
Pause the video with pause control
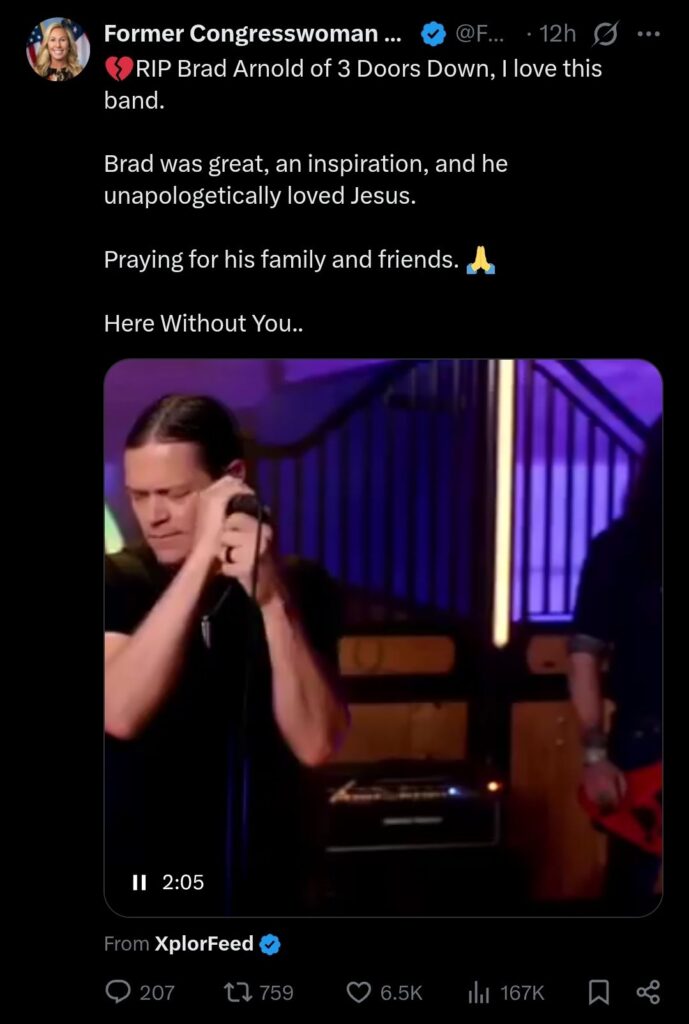point(138,882)
